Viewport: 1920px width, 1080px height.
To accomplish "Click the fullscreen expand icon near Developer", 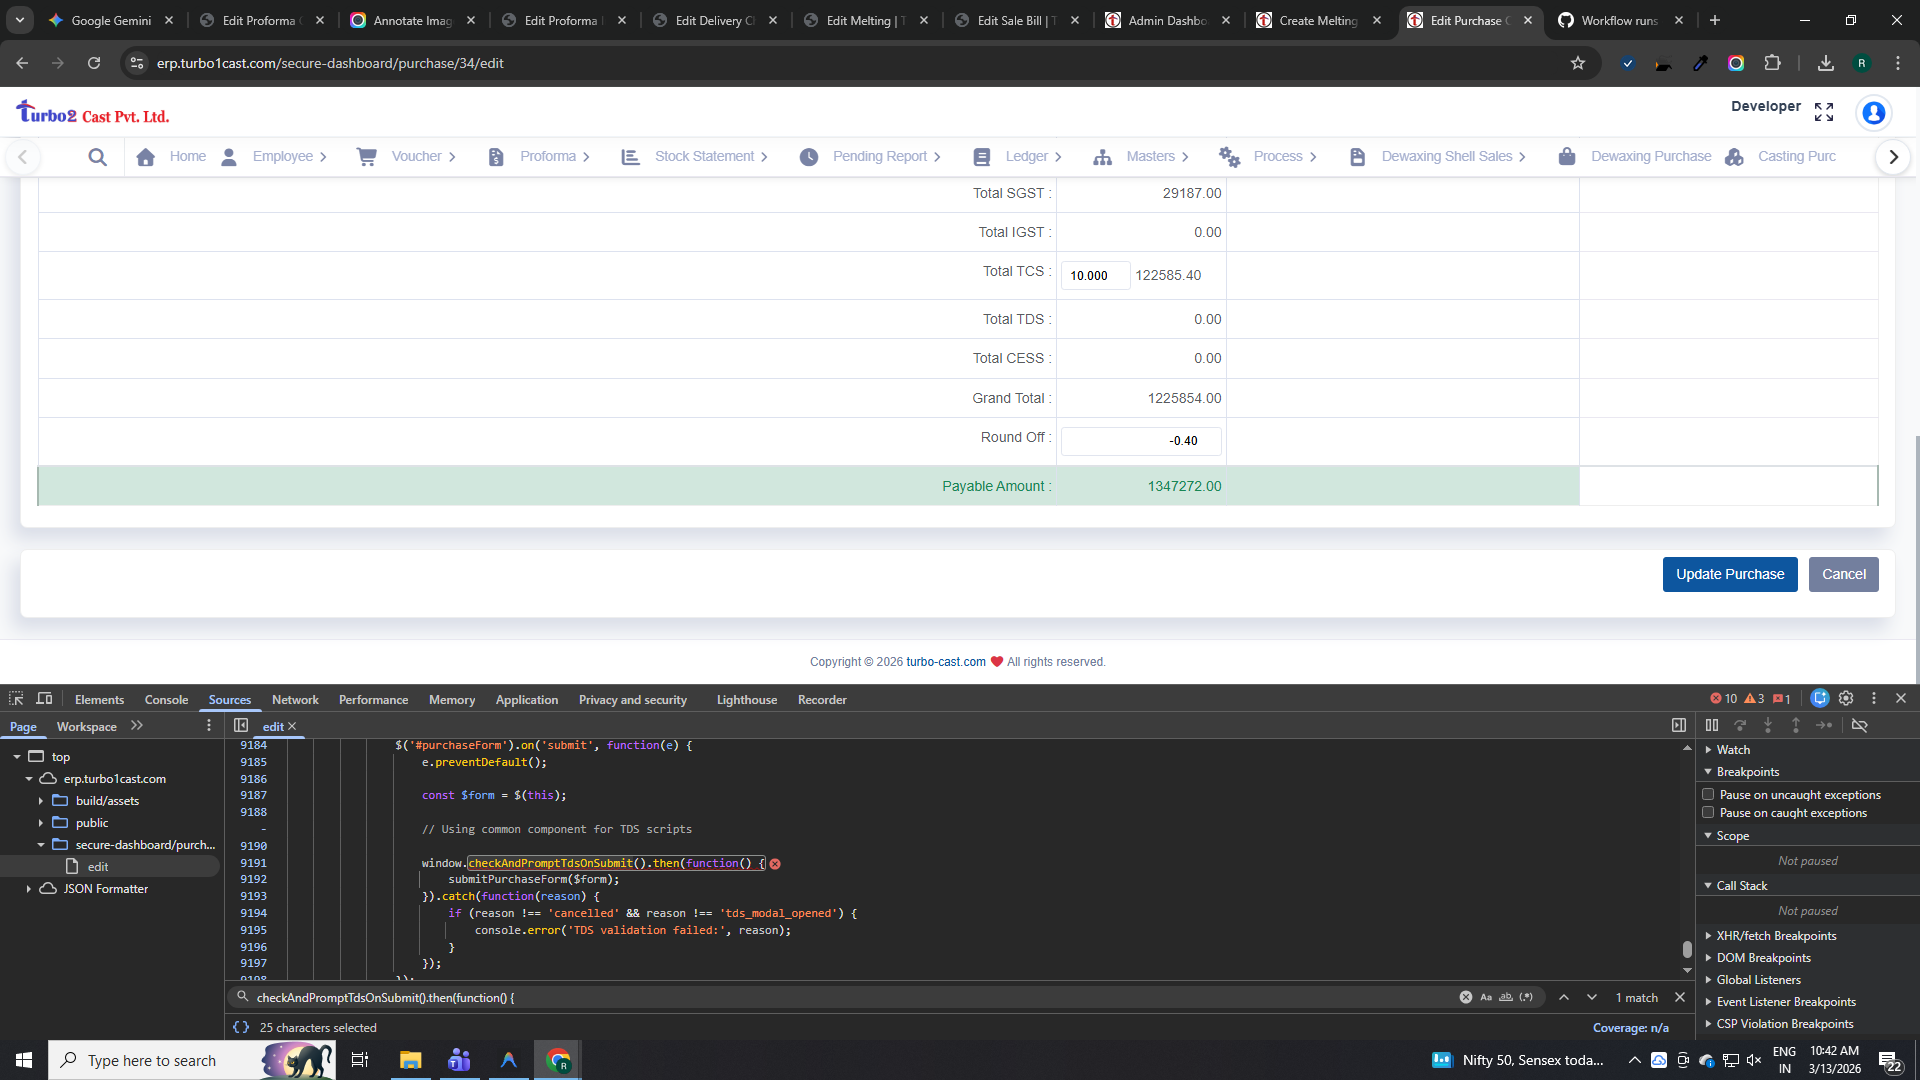I will (1824, 112).
